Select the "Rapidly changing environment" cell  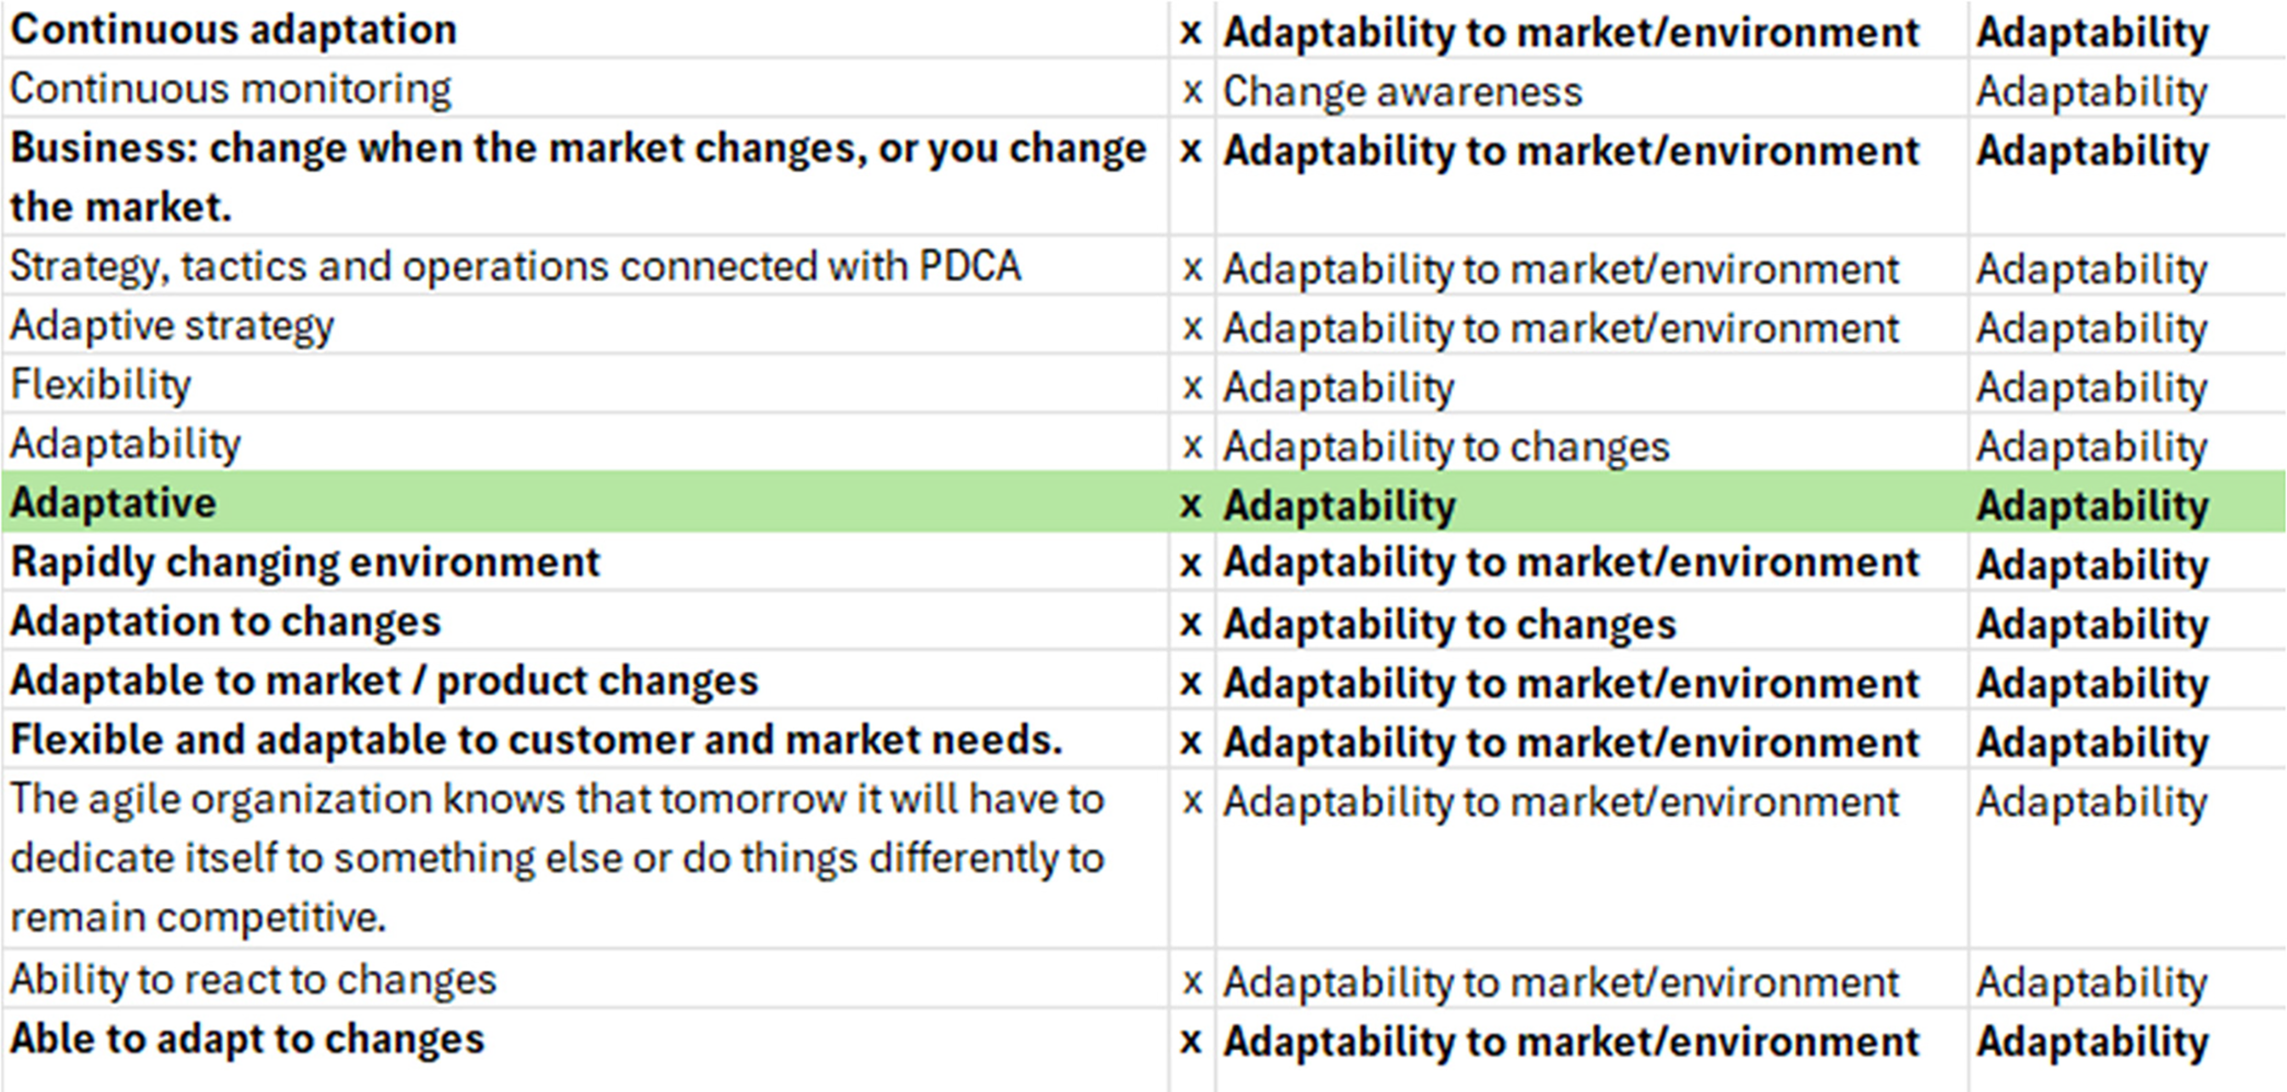pos(305,562)
